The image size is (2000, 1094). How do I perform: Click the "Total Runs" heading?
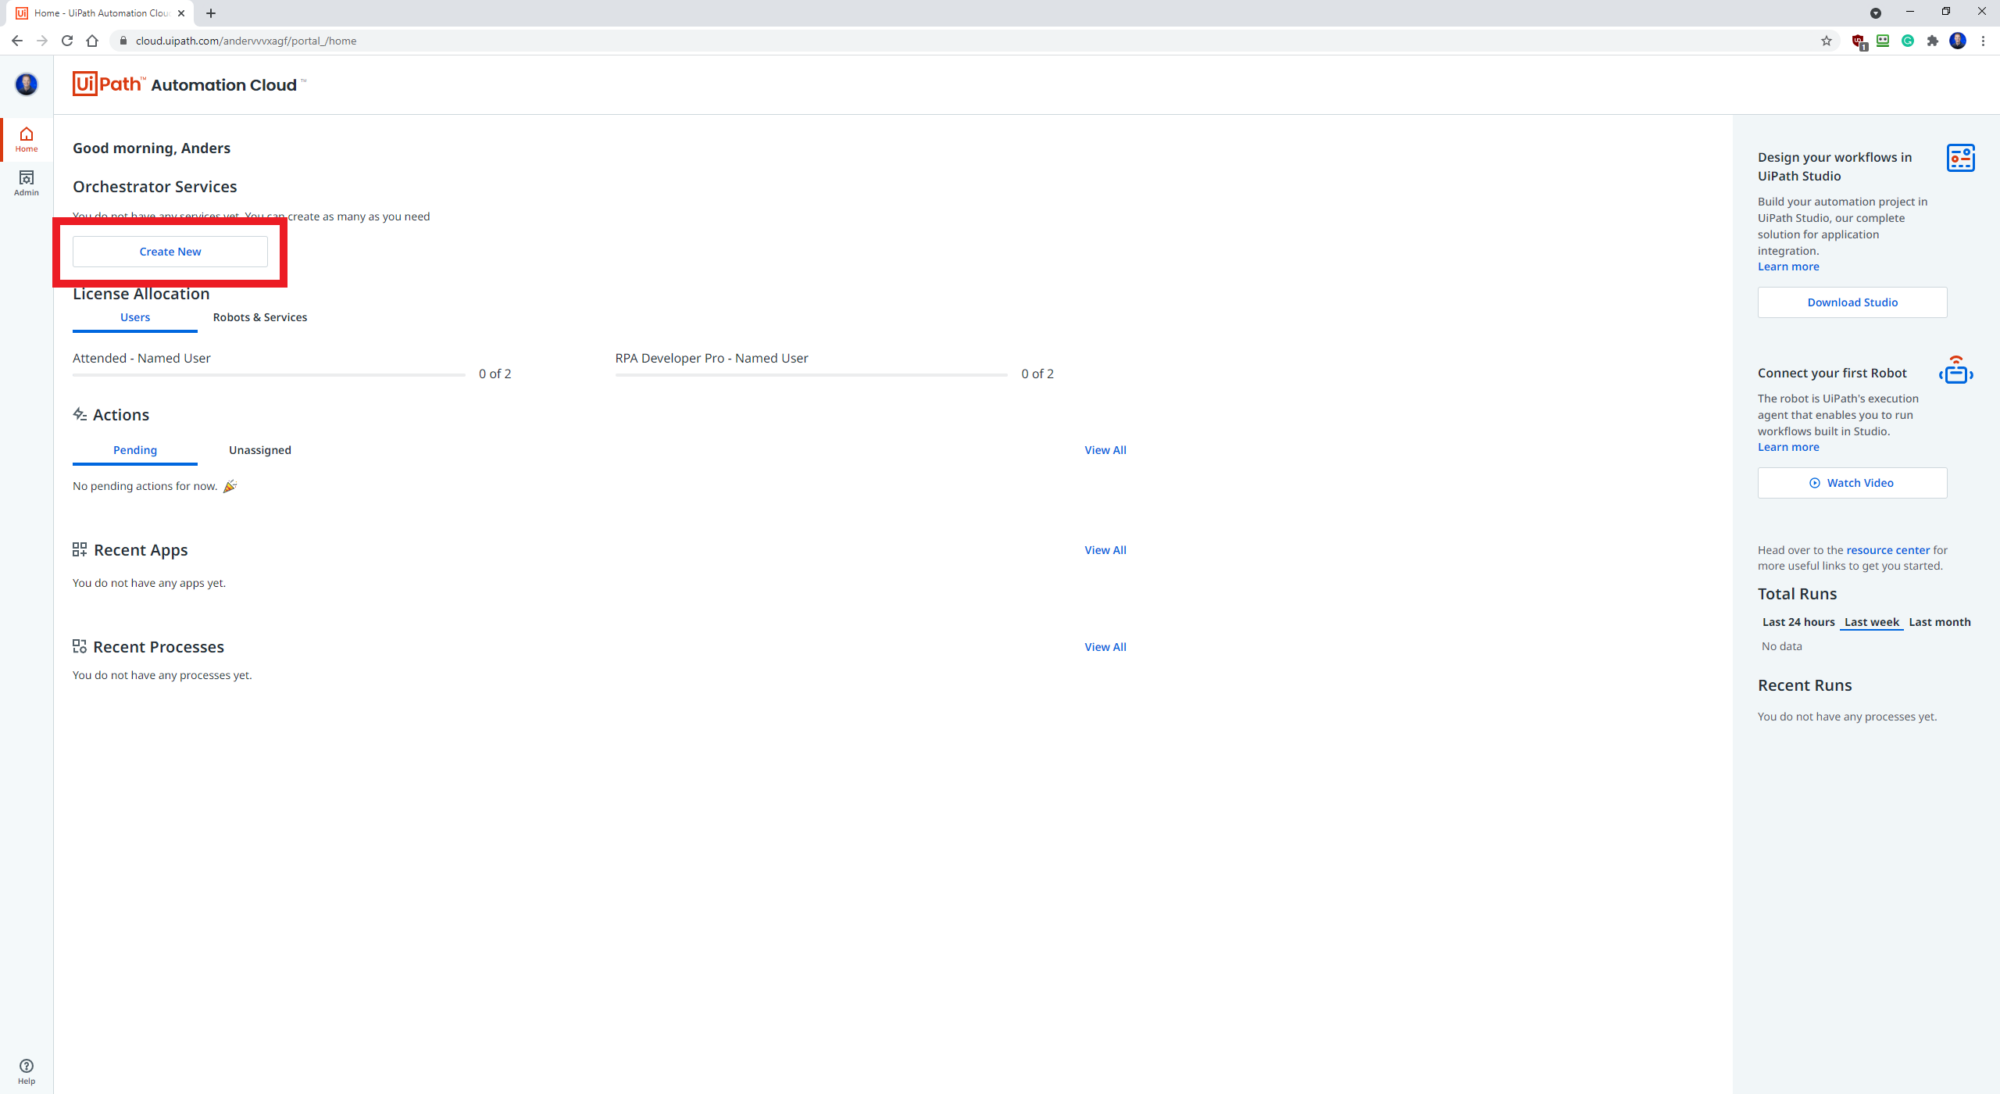click(x=1797, y=594)
